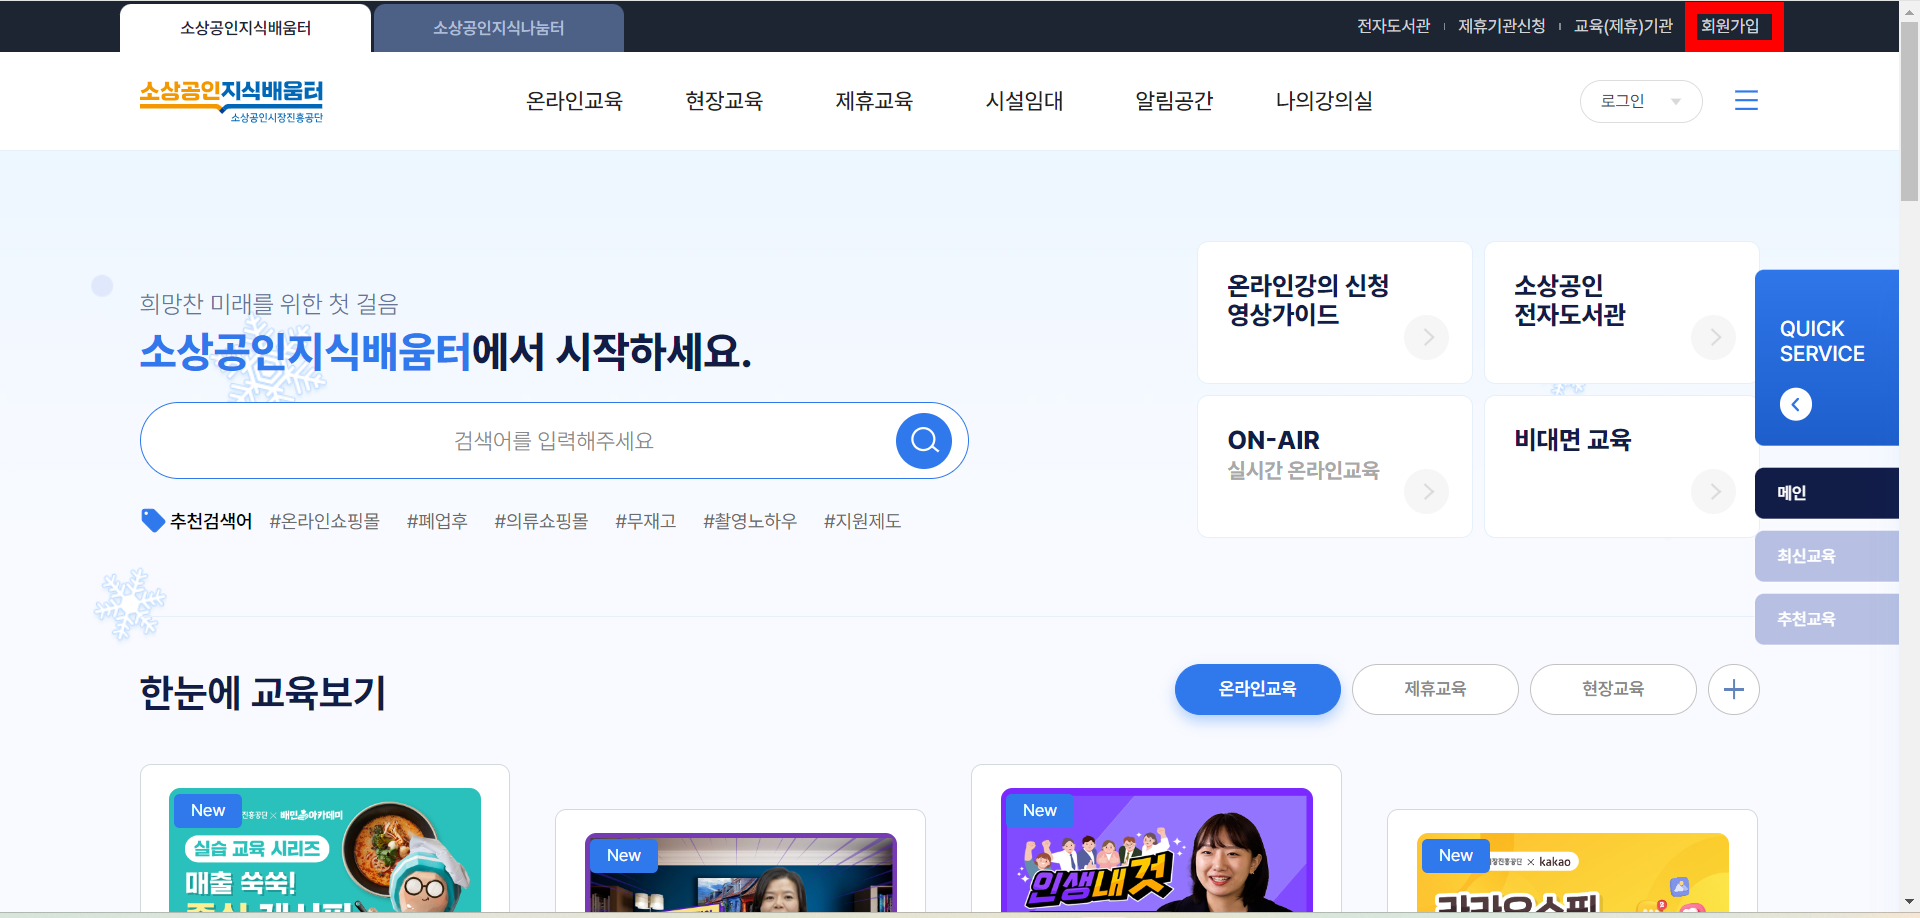Switch the education filter to 제휴교육
This screenshot has height=918, width=1920.
[x=1435, y=689]
